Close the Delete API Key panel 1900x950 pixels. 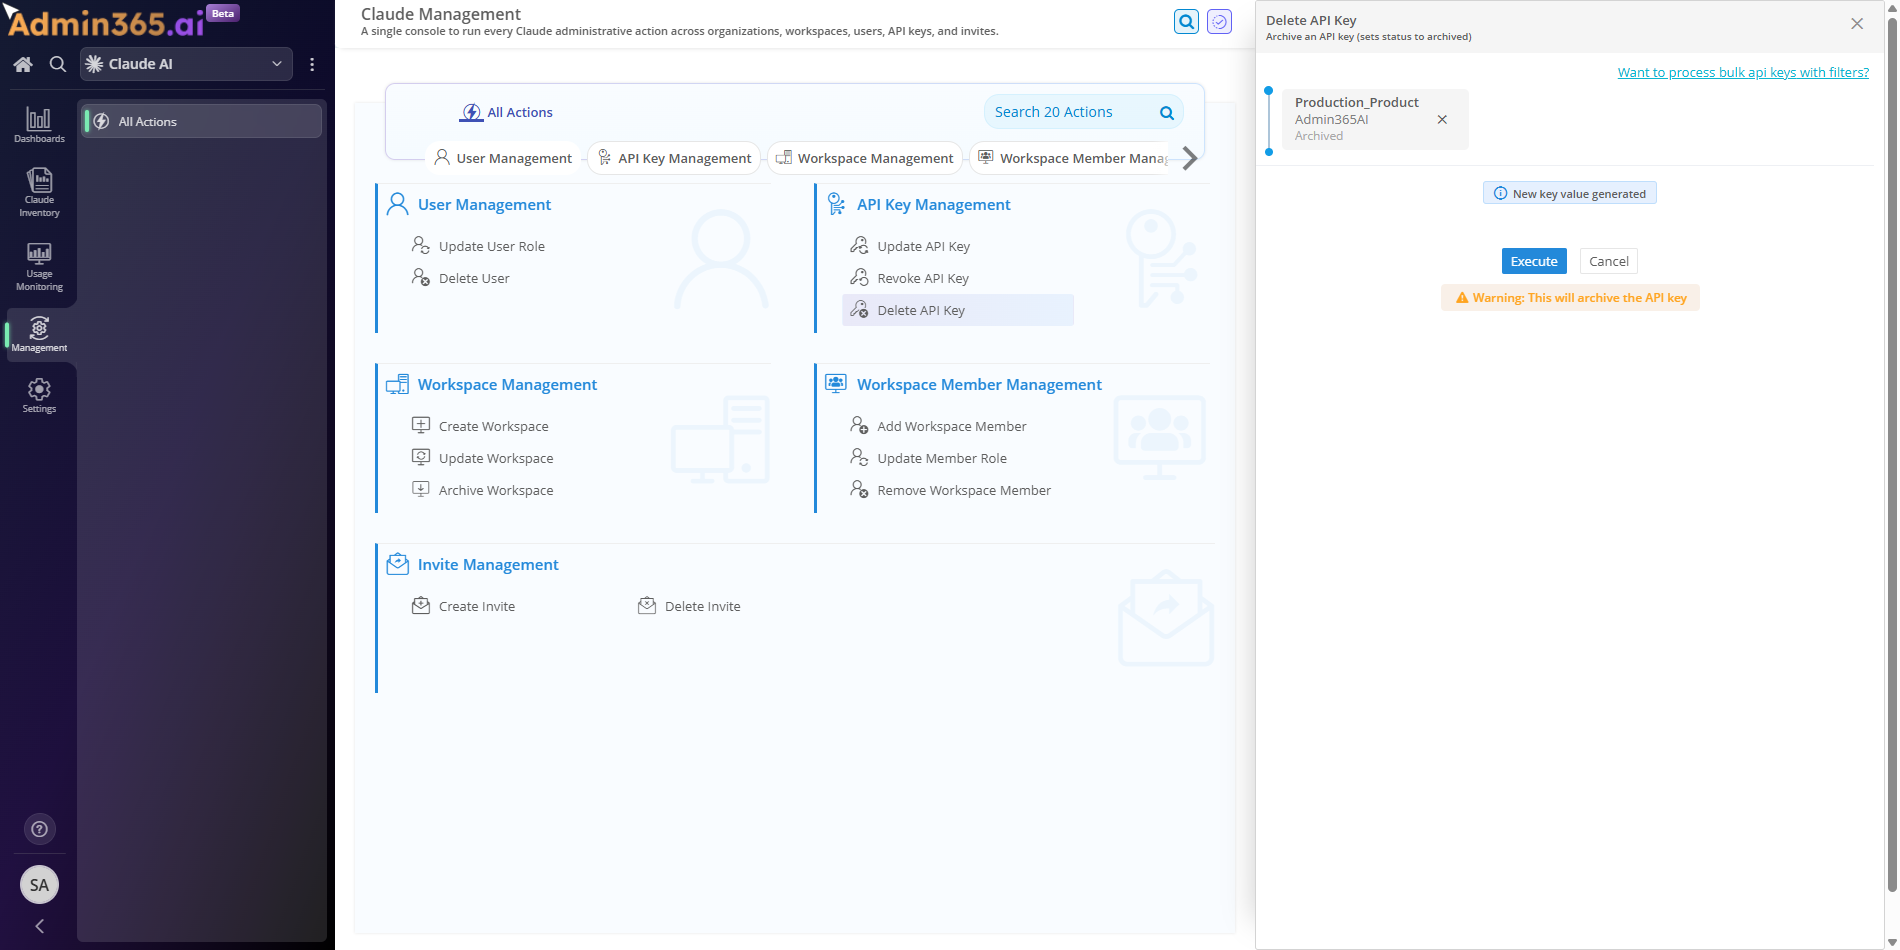[1857, 23]
